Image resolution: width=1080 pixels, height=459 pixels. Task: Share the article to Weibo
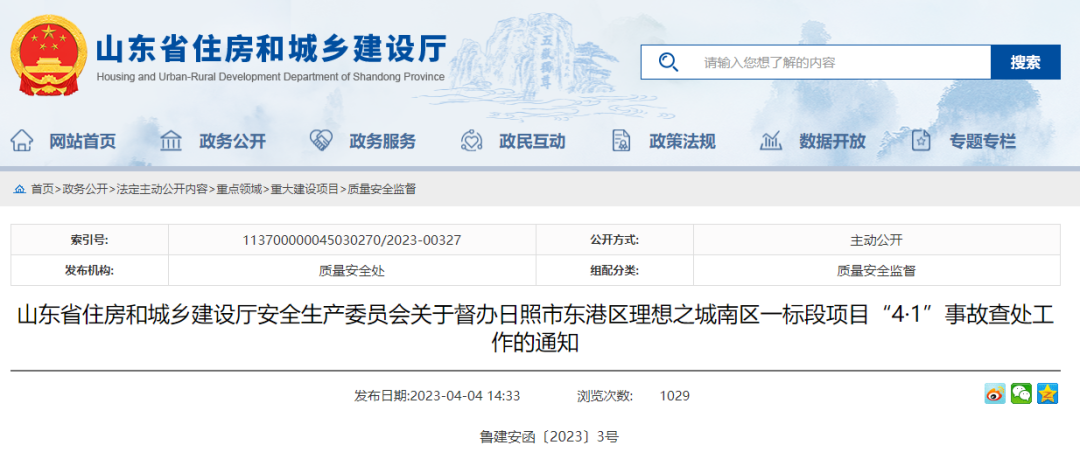point(995,394)
